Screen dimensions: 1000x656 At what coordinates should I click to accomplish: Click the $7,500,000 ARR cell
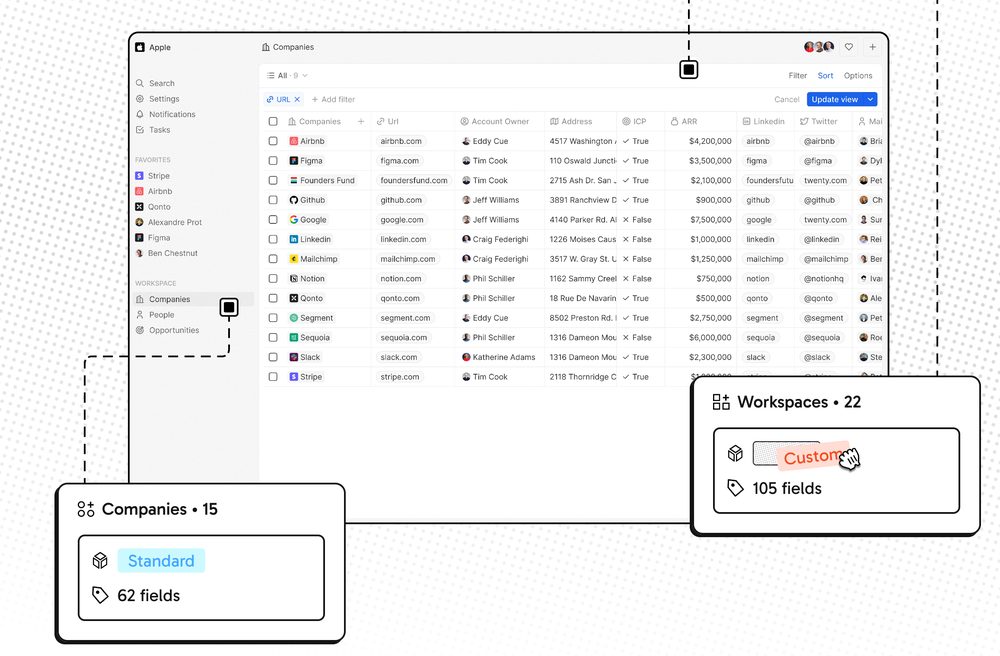click(710, 219)
